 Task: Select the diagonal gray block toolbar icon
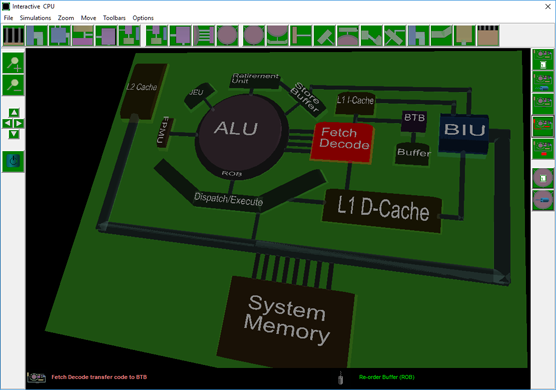[324, 35]
